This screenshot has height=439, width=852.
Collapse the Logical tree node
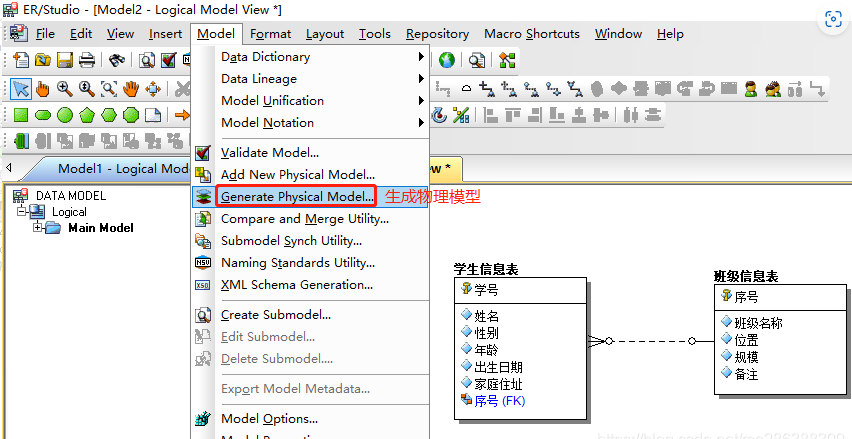pos(21,211)
